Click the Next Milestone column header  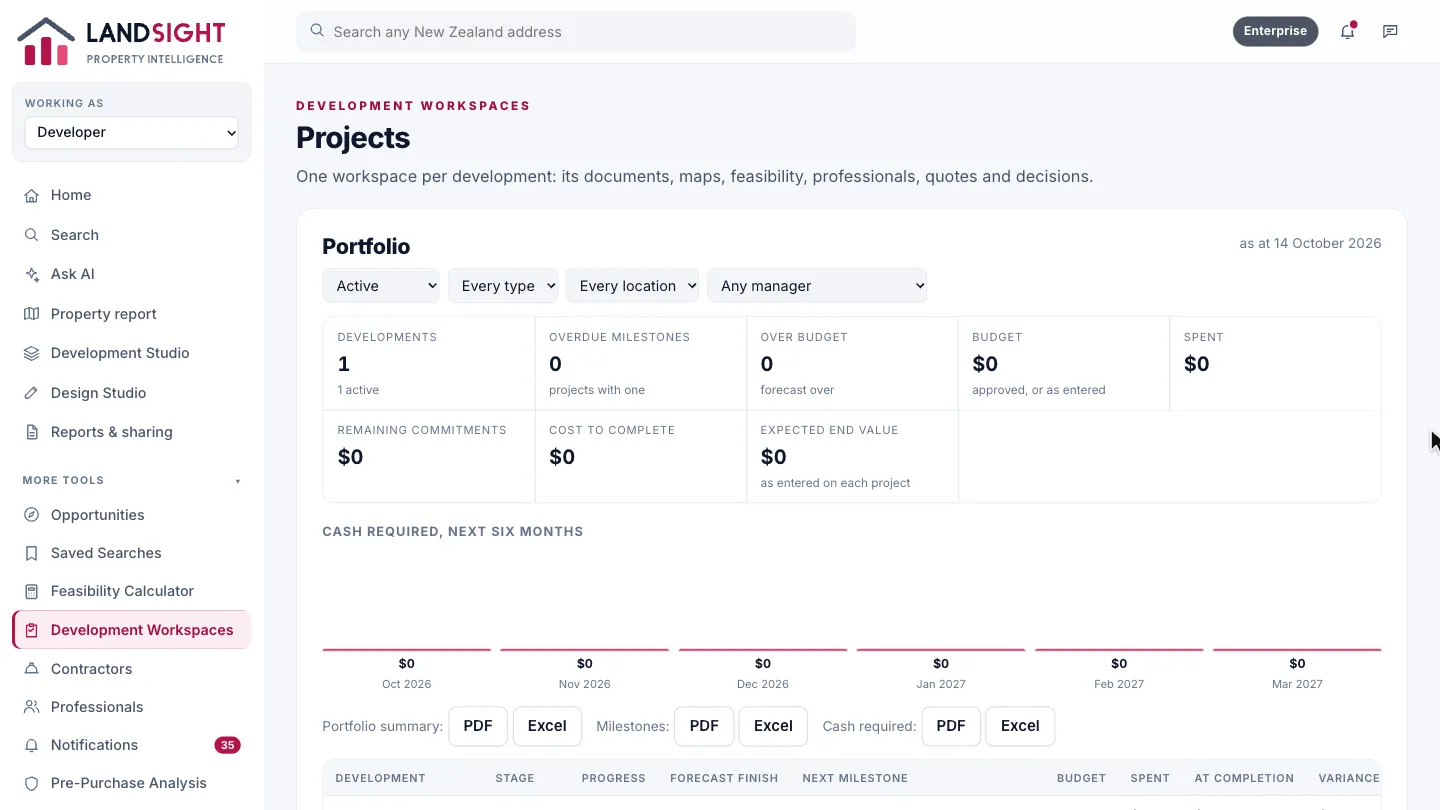855,778
